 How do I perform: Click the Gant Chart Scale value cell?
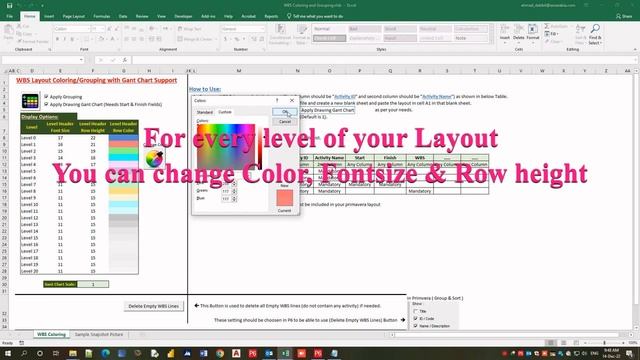[93, 284]
